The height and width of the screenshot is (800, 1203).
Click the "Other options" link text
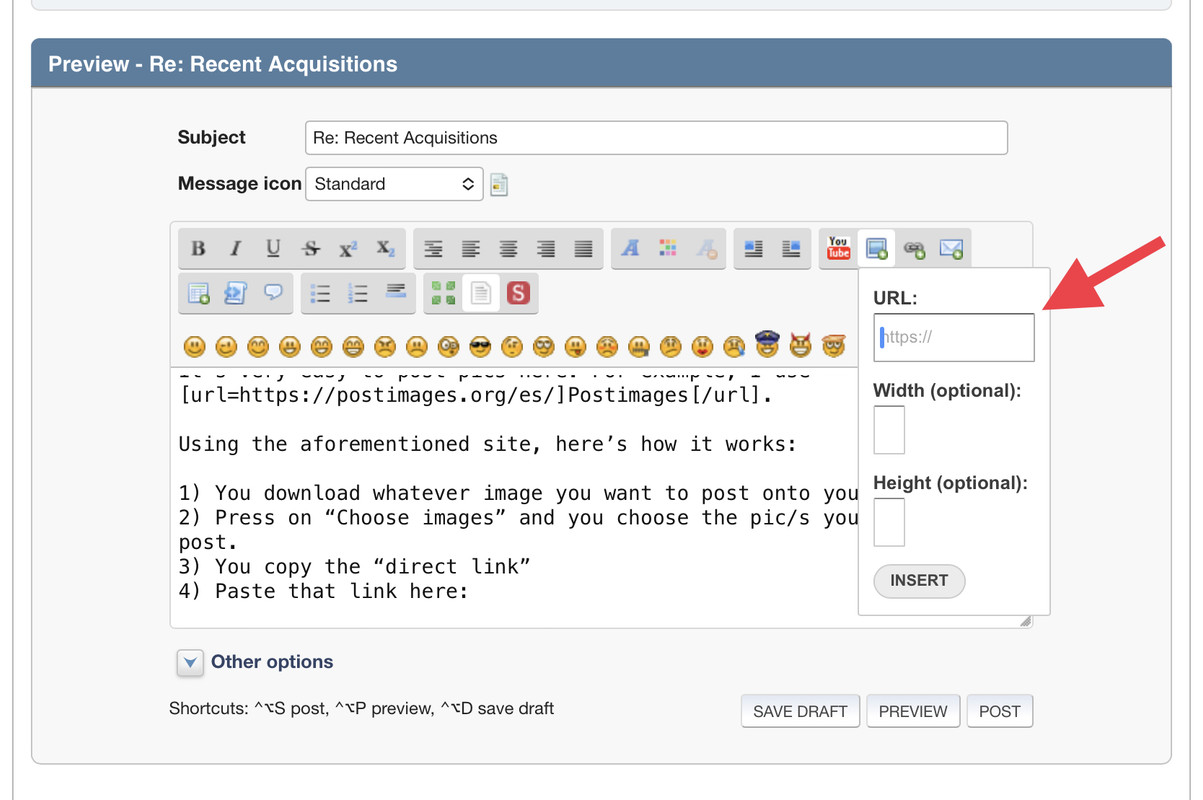tap(272, 662)
